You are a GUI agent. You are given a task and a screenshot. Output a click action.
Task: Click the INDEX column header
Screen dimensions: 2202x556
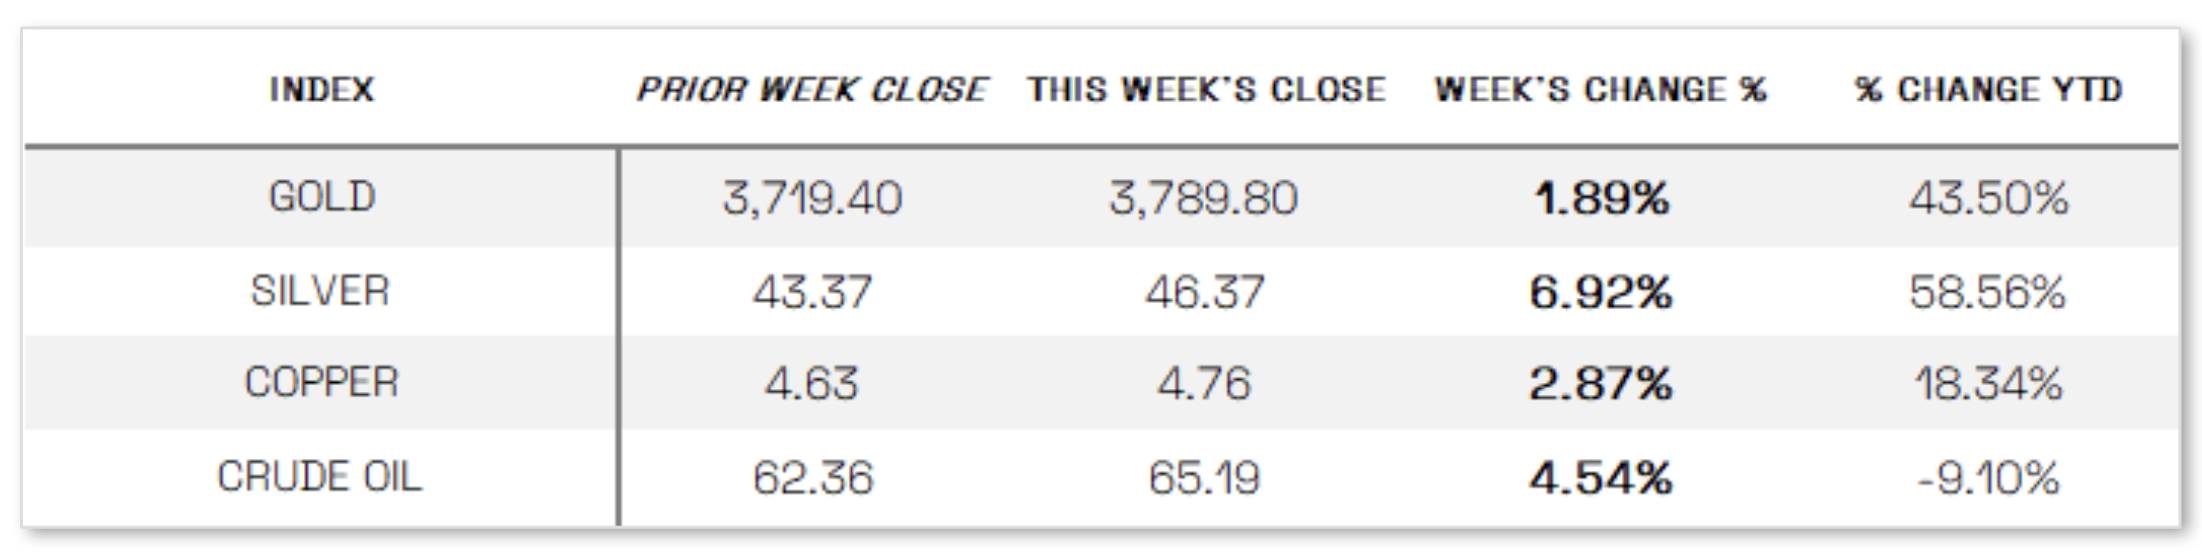[321, 90]
